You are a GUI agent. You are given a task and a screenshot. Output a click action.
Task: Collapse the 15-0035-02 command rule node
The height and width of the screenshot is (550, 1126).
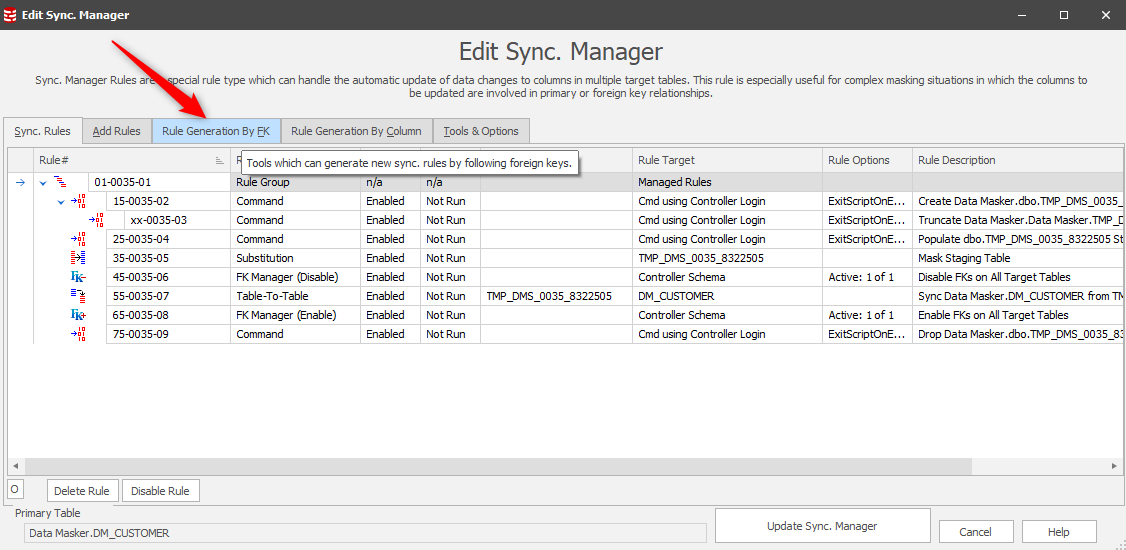pyautogui.click(x=61, y=201)
